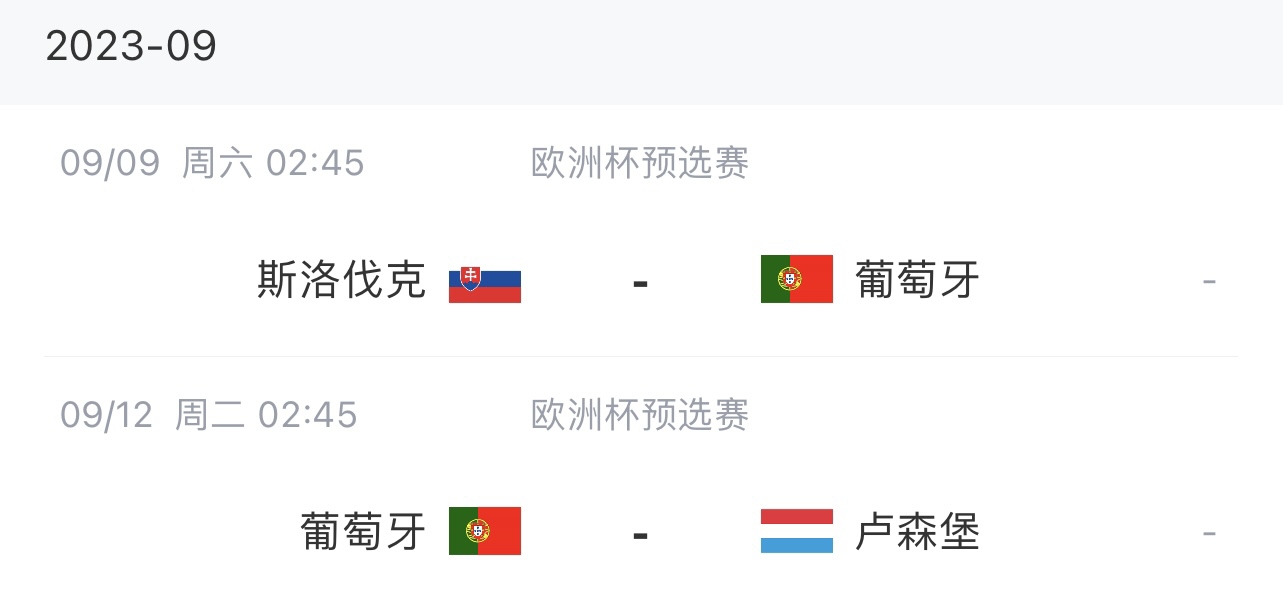Select the 2023-09 month header

pos(131,46)
